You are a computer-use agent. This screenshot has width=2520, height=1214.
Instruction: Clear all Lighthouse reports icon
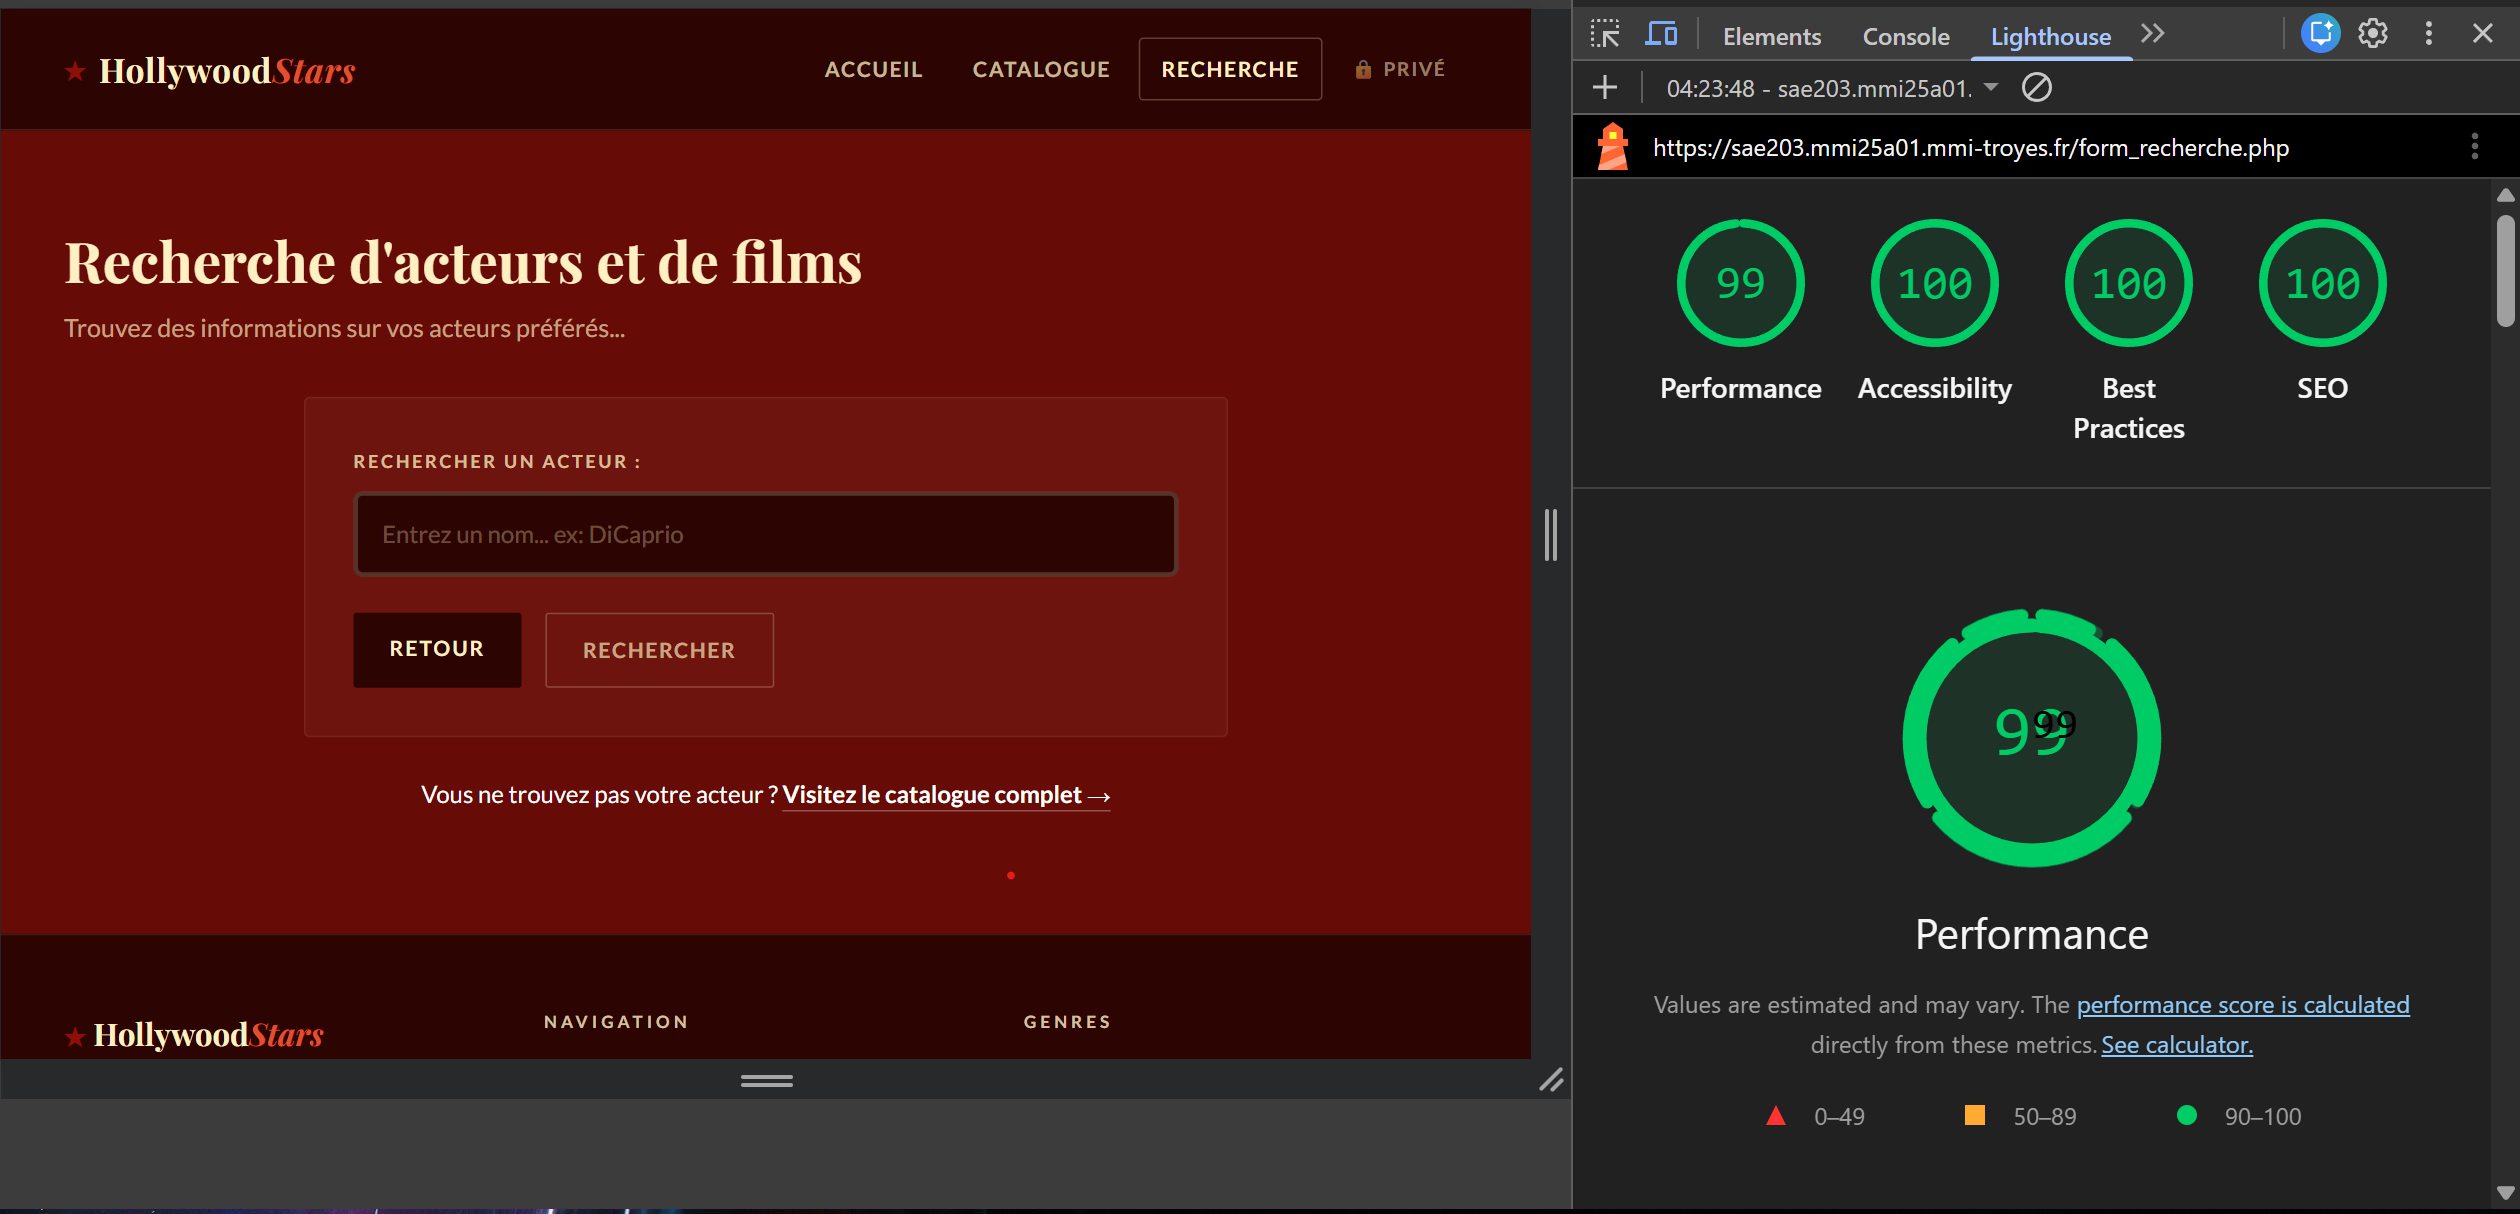click(x=2037, y=88)
